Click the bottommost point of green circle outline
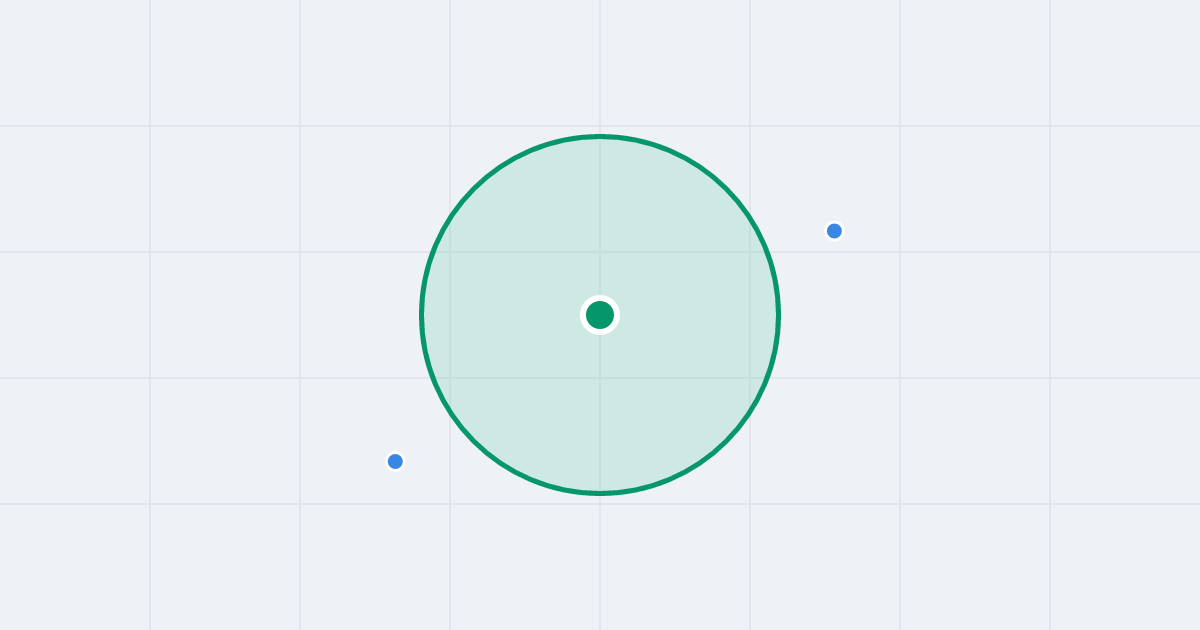1200x630 pixels. point(600,493)
